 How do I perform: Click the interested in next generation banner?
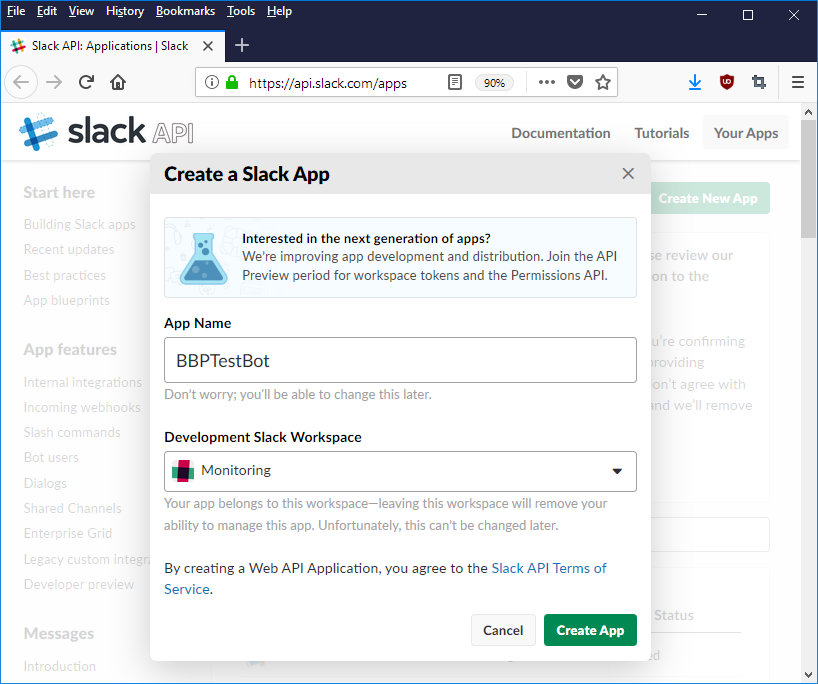click(x=400, y=257)
